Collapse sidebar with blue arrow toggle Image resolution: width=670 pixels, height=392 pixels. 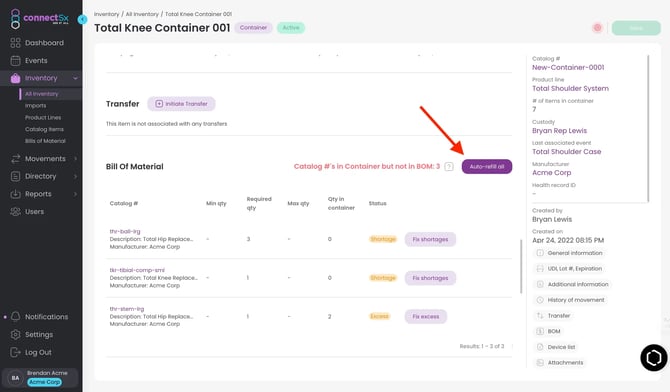click(82, 19)
